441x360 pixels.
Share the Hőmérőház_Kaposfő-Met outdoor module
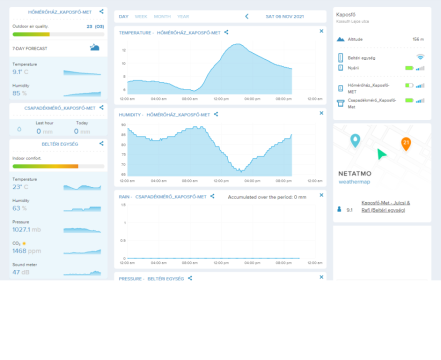(x=101, y=12)
